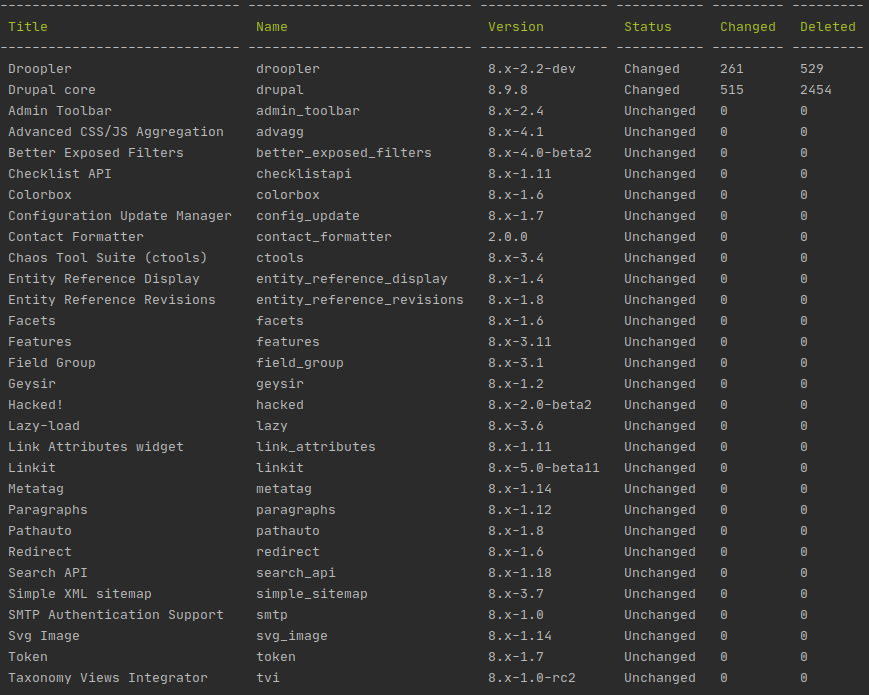Screen dimensions: 869x695
Task: Select the Checklist API title
Action: 60,174
